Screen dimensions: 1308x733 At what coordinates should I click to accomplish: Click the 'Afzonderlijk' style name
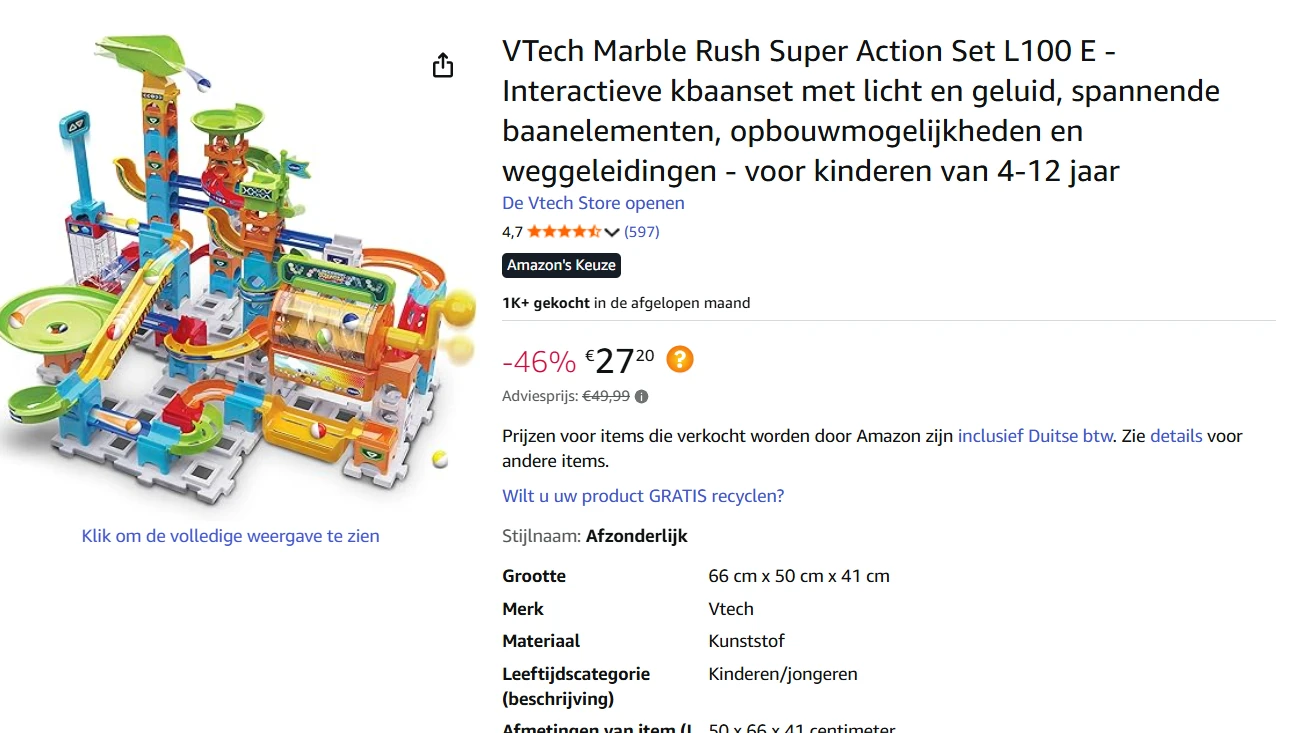[x=637, y=536]
